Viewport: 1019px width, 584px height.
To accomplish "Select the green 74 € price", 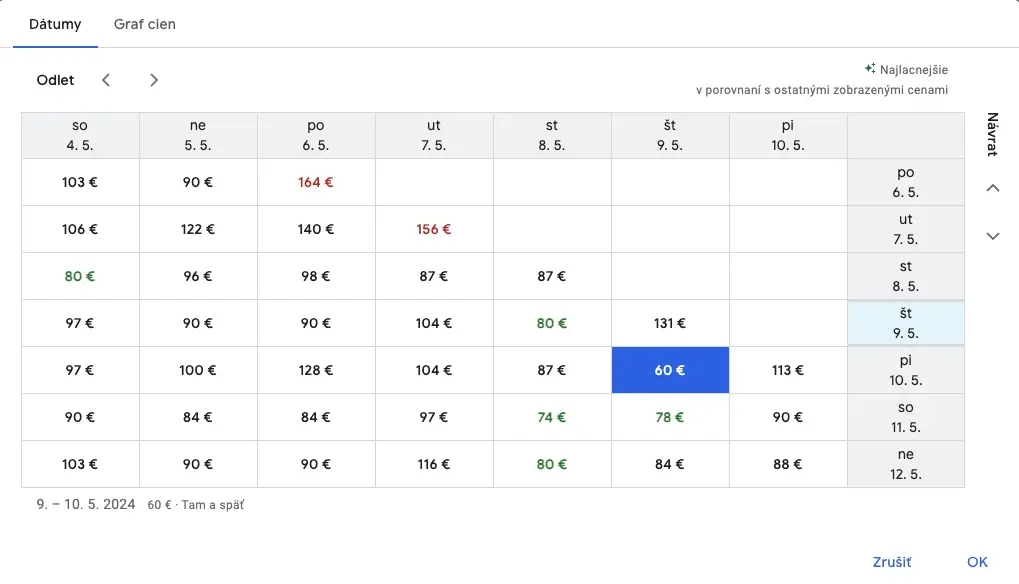I will tap(551, 417).
